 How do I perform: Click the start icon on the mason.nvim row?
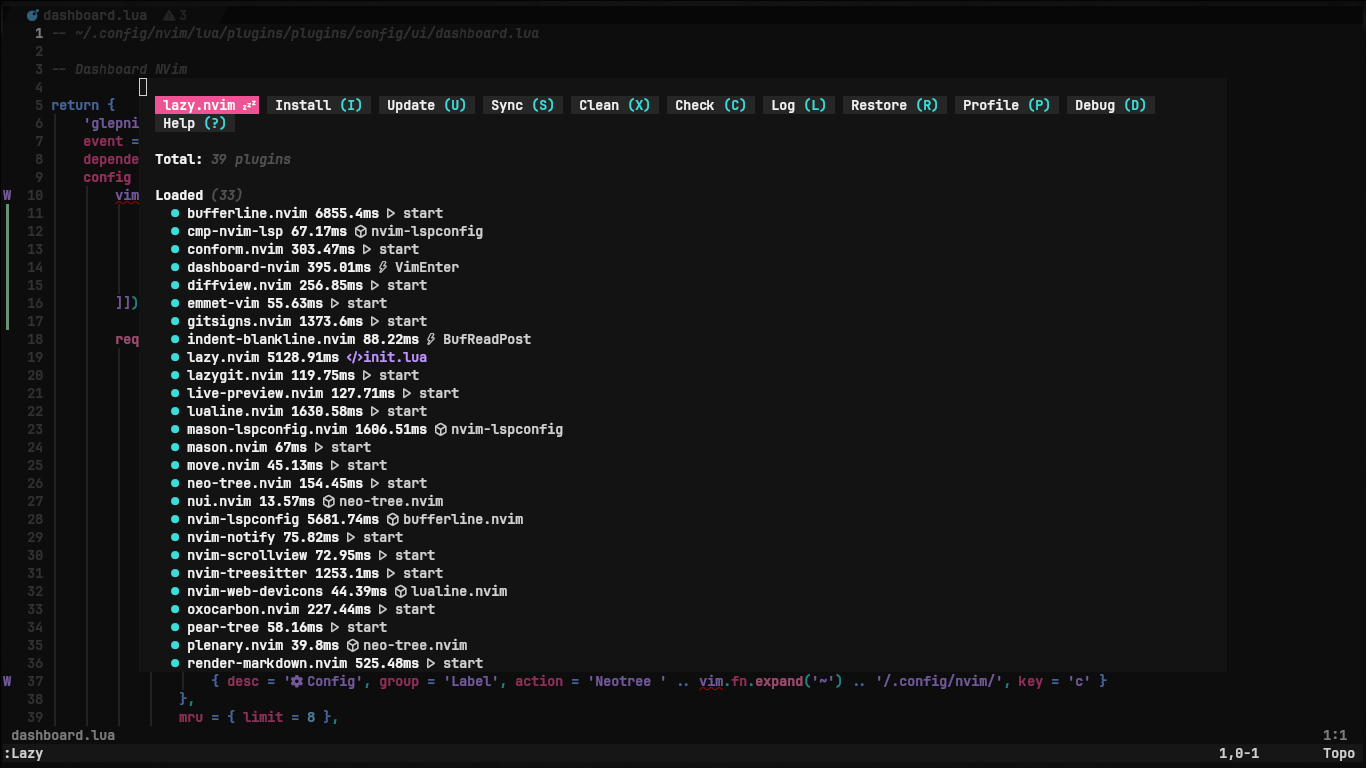pyautogui.click(x=319, y=447)
